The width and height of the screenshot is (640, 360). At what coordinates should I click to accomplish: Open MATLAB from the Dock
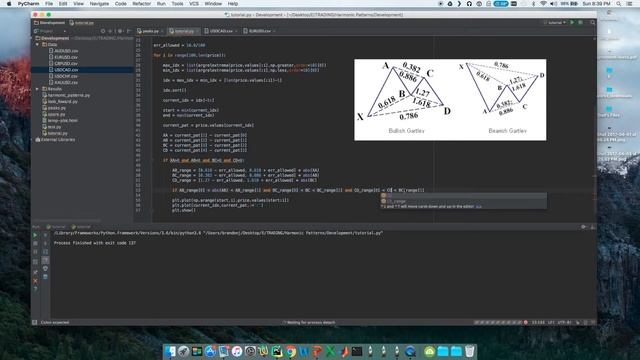click(344, 351)
